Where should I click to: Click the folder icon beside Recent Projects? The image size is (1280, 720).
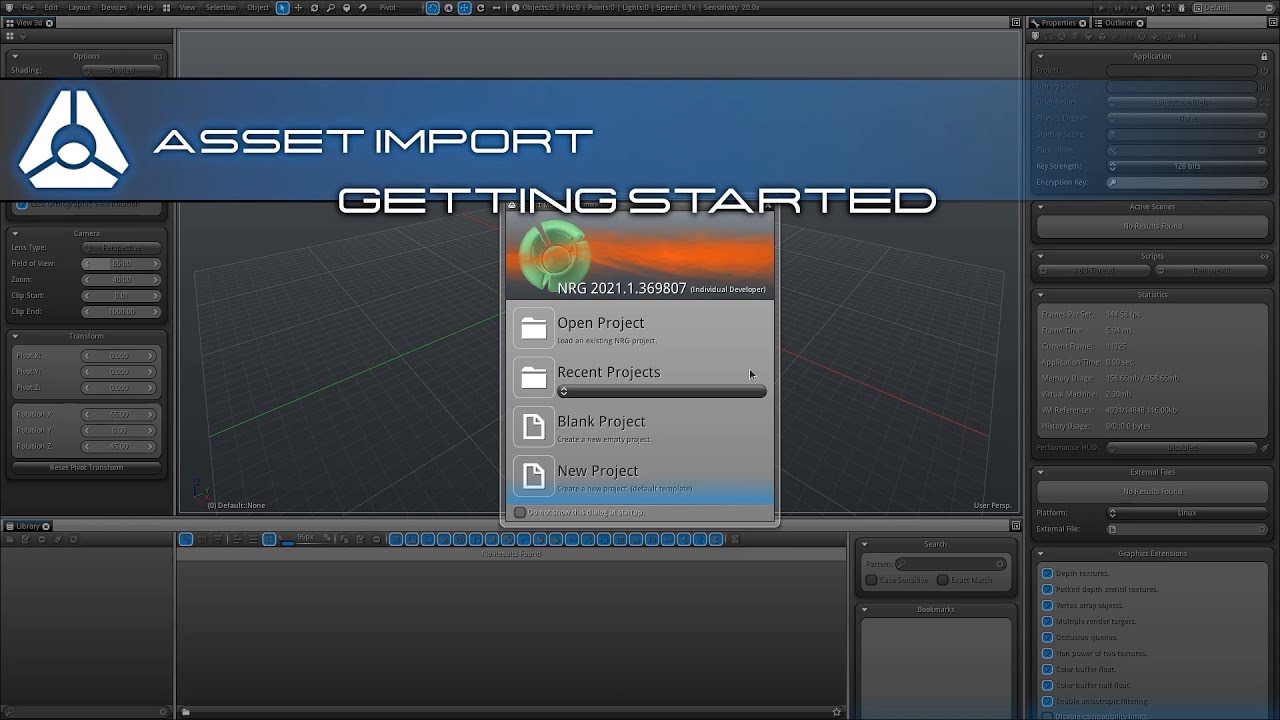pyautogui.click(x=534, y=377)
